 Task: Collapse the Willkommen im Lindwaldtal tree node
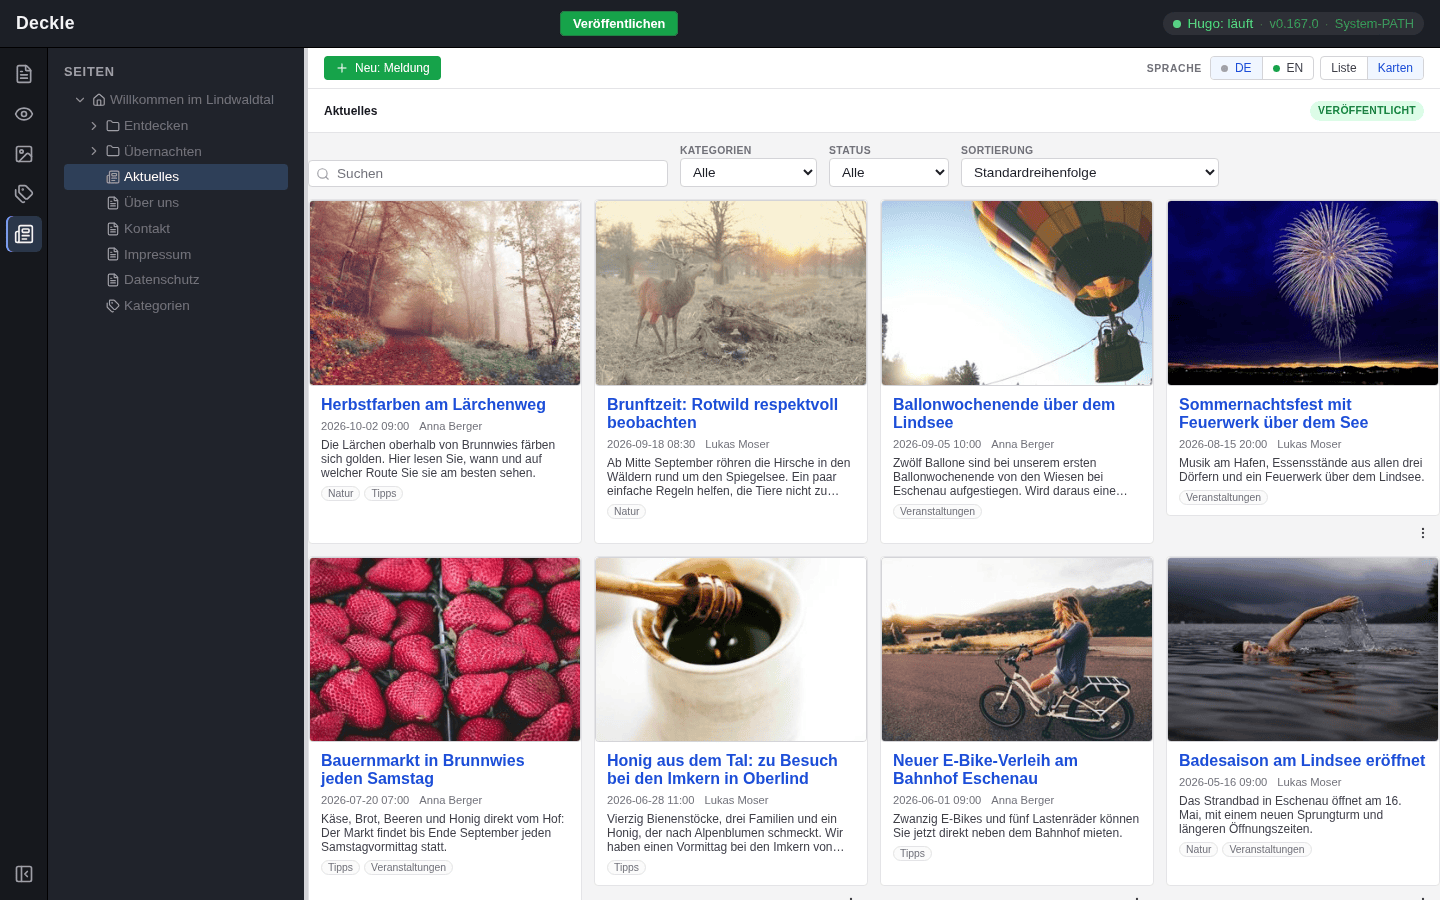tap(80, 100)
